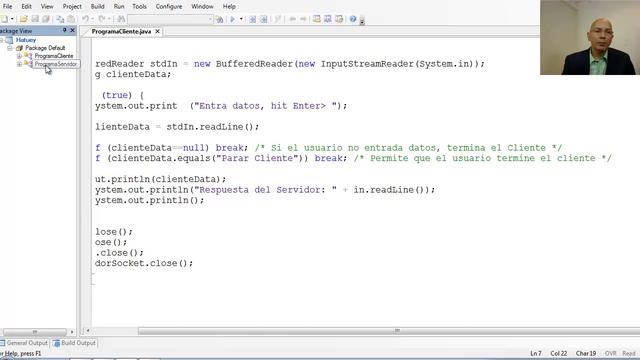Screen dimensions: 640x360
Task: Click the 'Col 22' status bar entry
Action: pyautogui.click(x=558, y=353)
